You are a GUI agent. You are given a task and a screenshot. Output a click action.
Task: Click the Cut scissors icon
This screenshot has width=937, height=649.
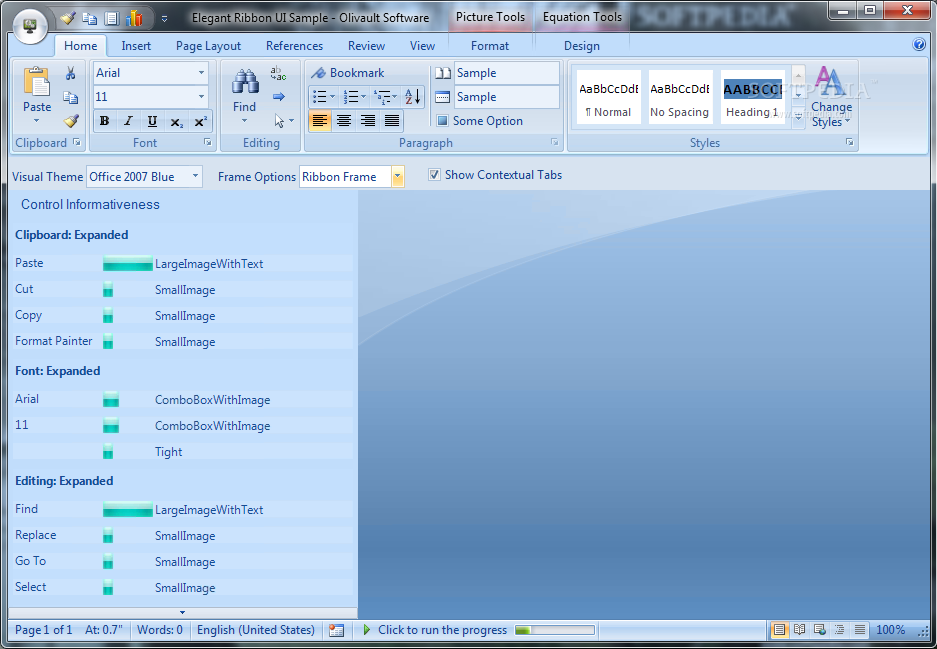71,74
